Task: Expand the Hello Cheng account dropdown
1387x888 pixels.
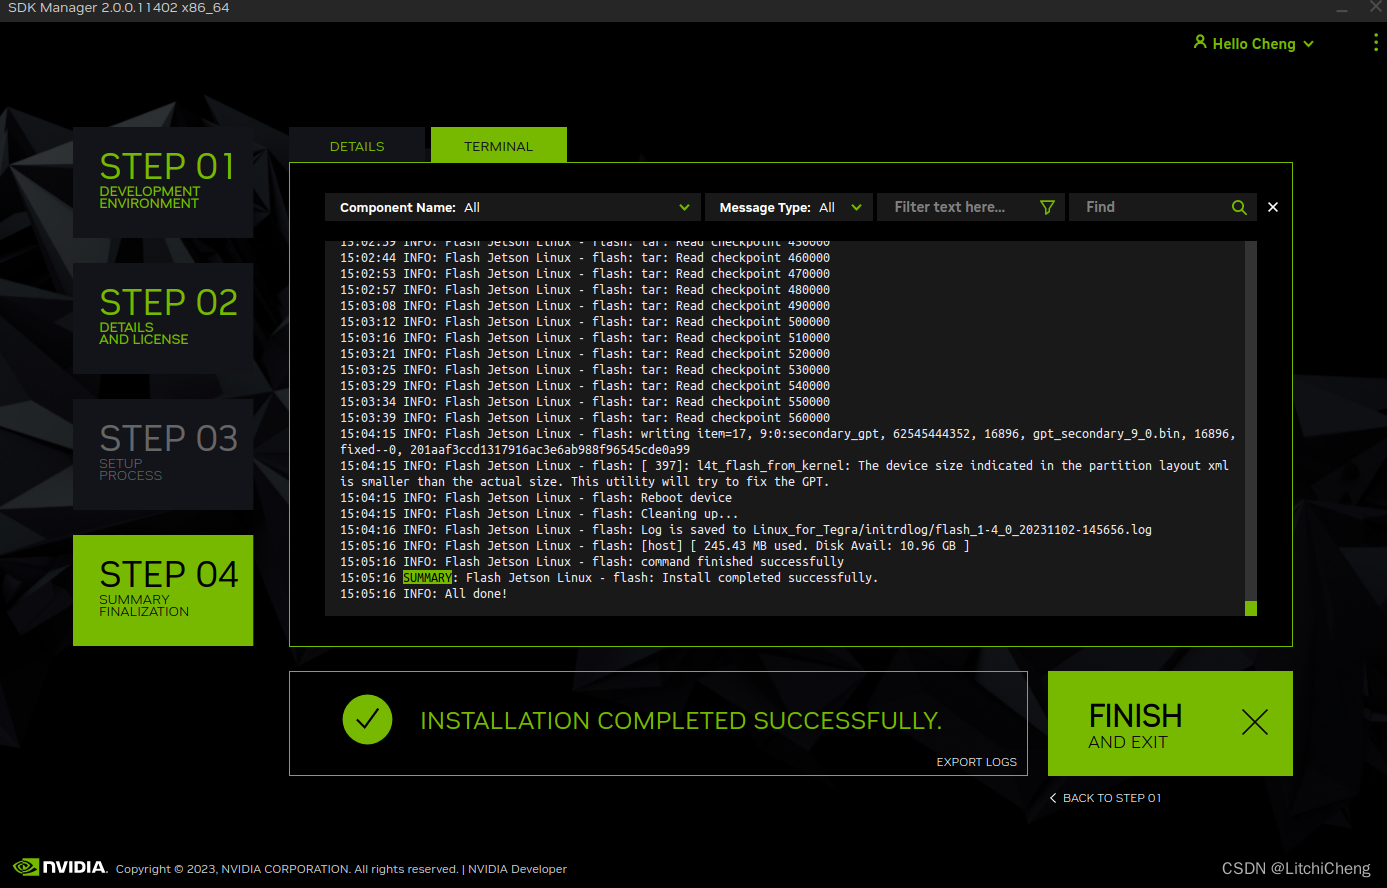Action: [x=1307, y=43]
